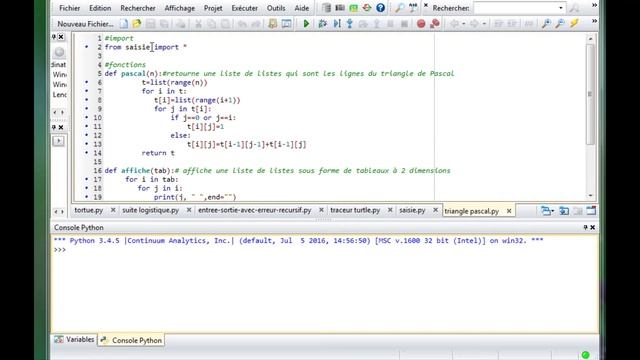Pin the upper left side panel
The height and width of the screenshot is (360, 640).
tap(54, 37)
